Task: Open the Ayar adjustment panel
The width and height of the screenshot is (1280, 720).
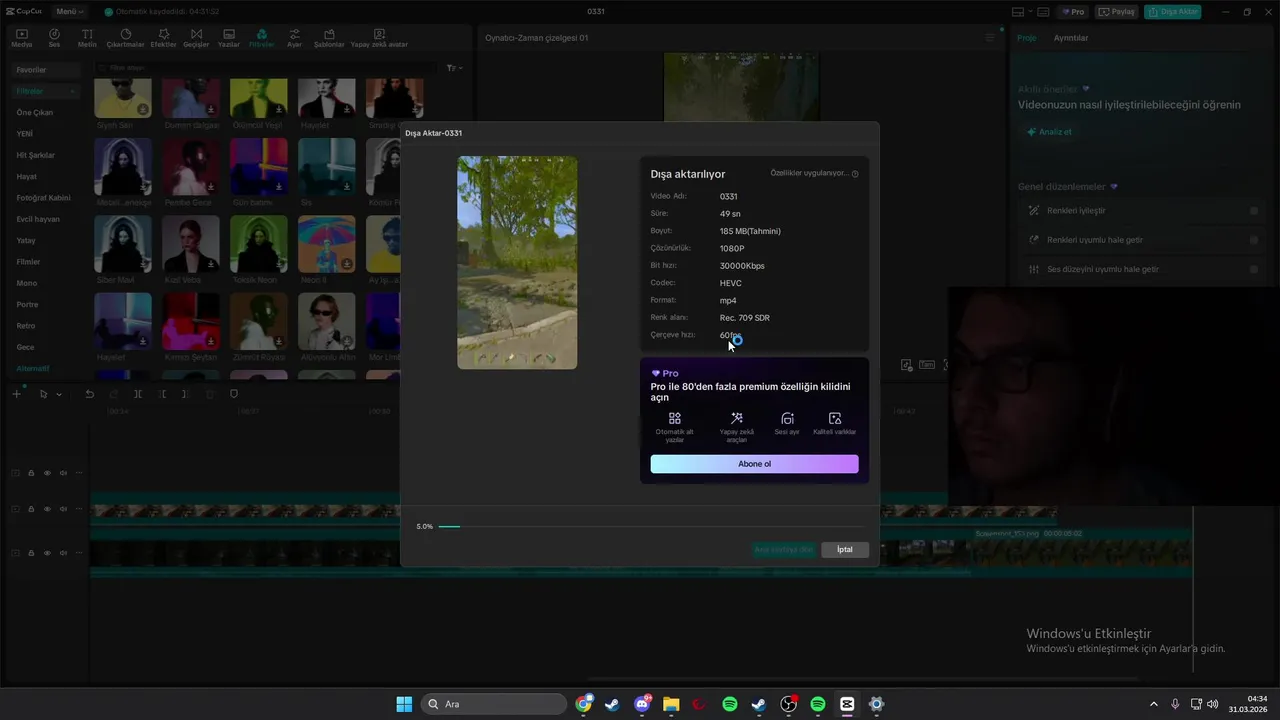Action: (294, 38)
